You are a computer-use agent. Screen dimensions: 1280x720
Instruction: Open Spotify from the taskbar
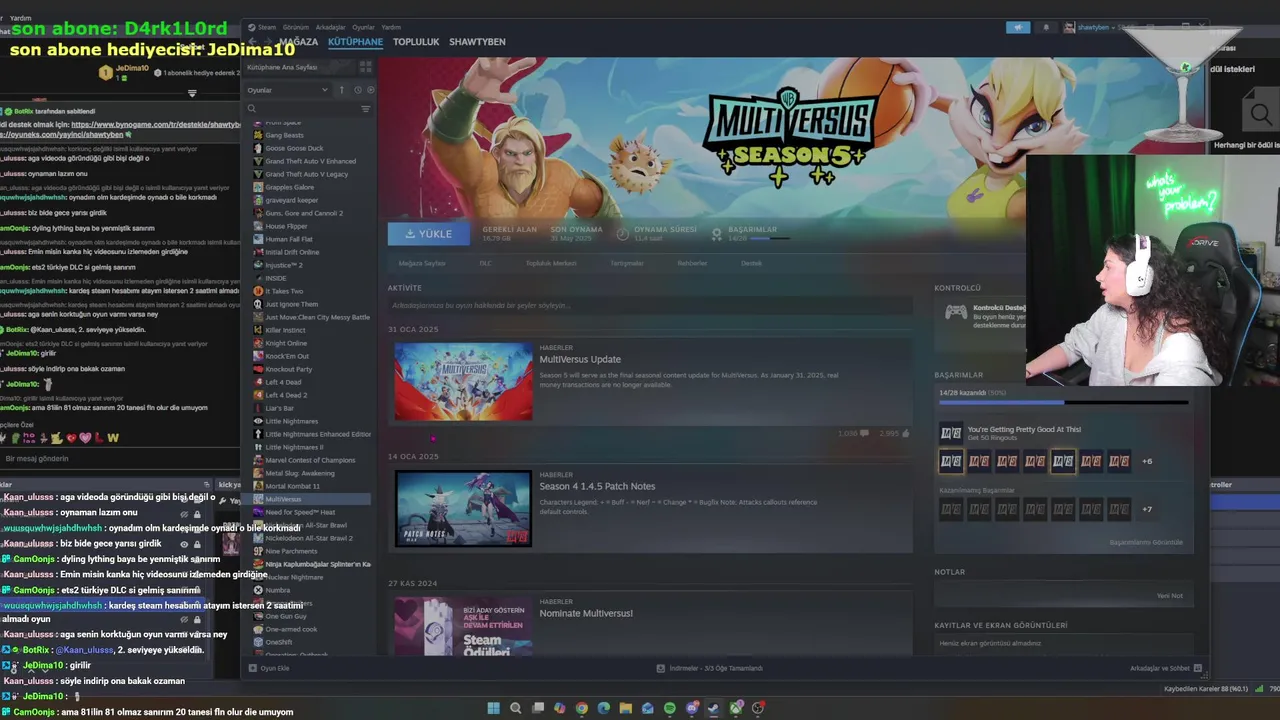(669, 708)
